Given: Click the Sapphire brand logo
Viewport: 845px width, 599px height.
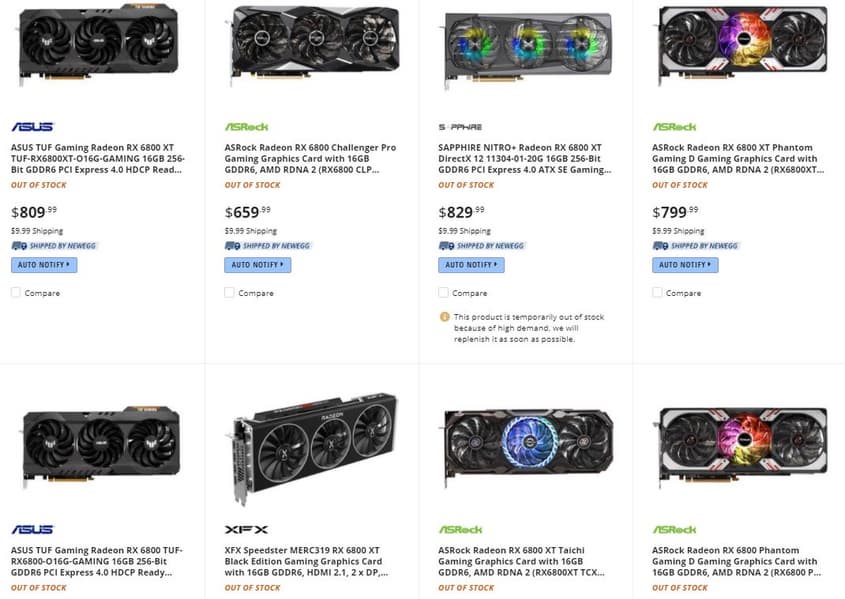Looking at the screenshot, I should pos(460,127).
